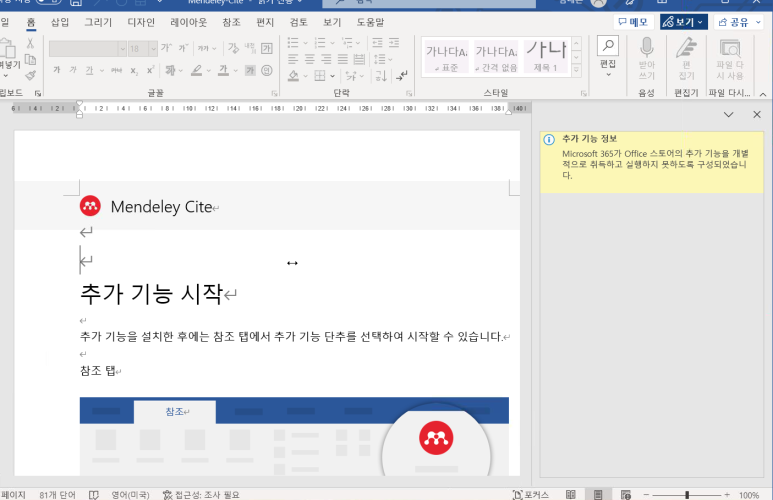
Task: Click the Reuse Files icon
Action: [730, 48]
